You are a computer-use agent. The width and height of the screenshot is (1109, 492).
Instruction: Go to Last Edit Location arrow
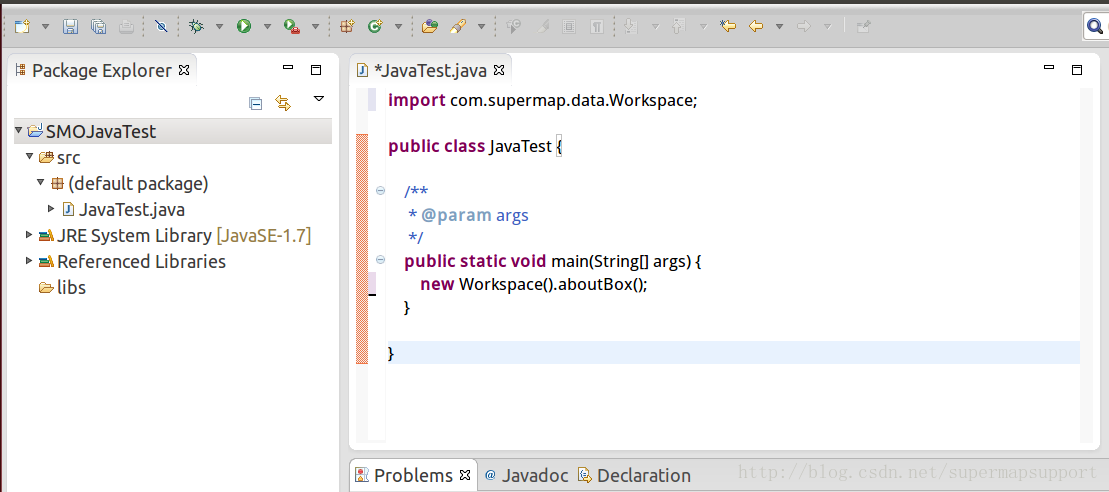728,27
